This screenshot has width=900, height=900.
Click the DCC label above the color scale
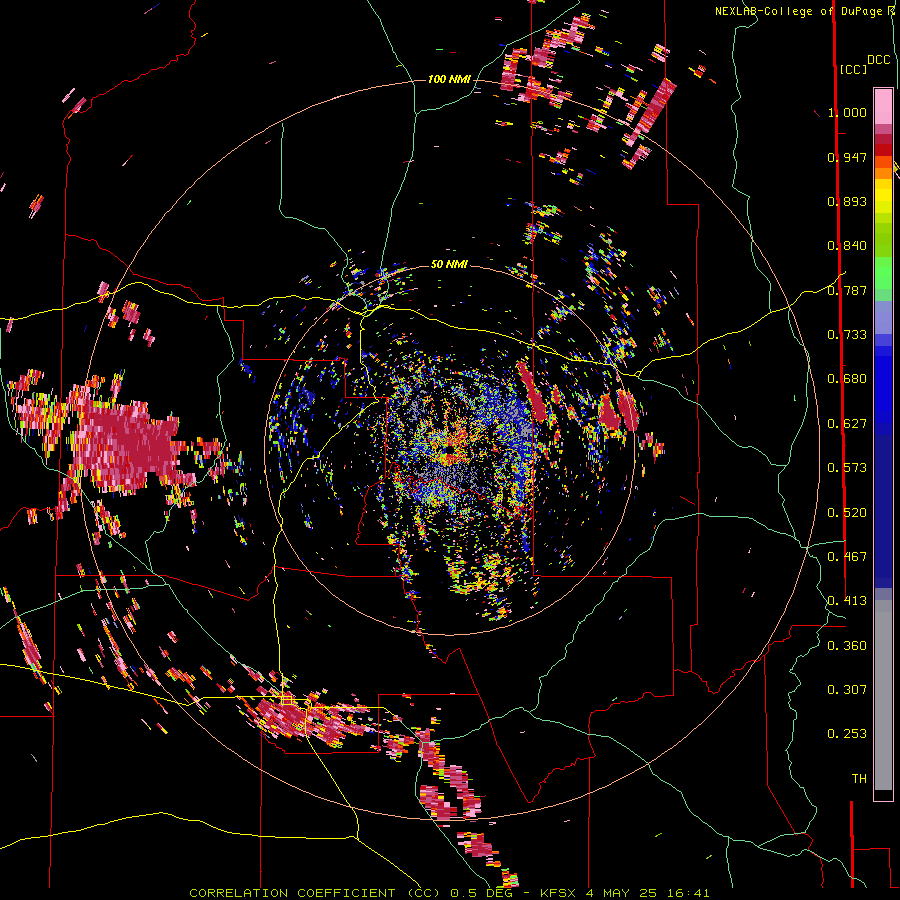pyautogui.click(x=879, y=60)
